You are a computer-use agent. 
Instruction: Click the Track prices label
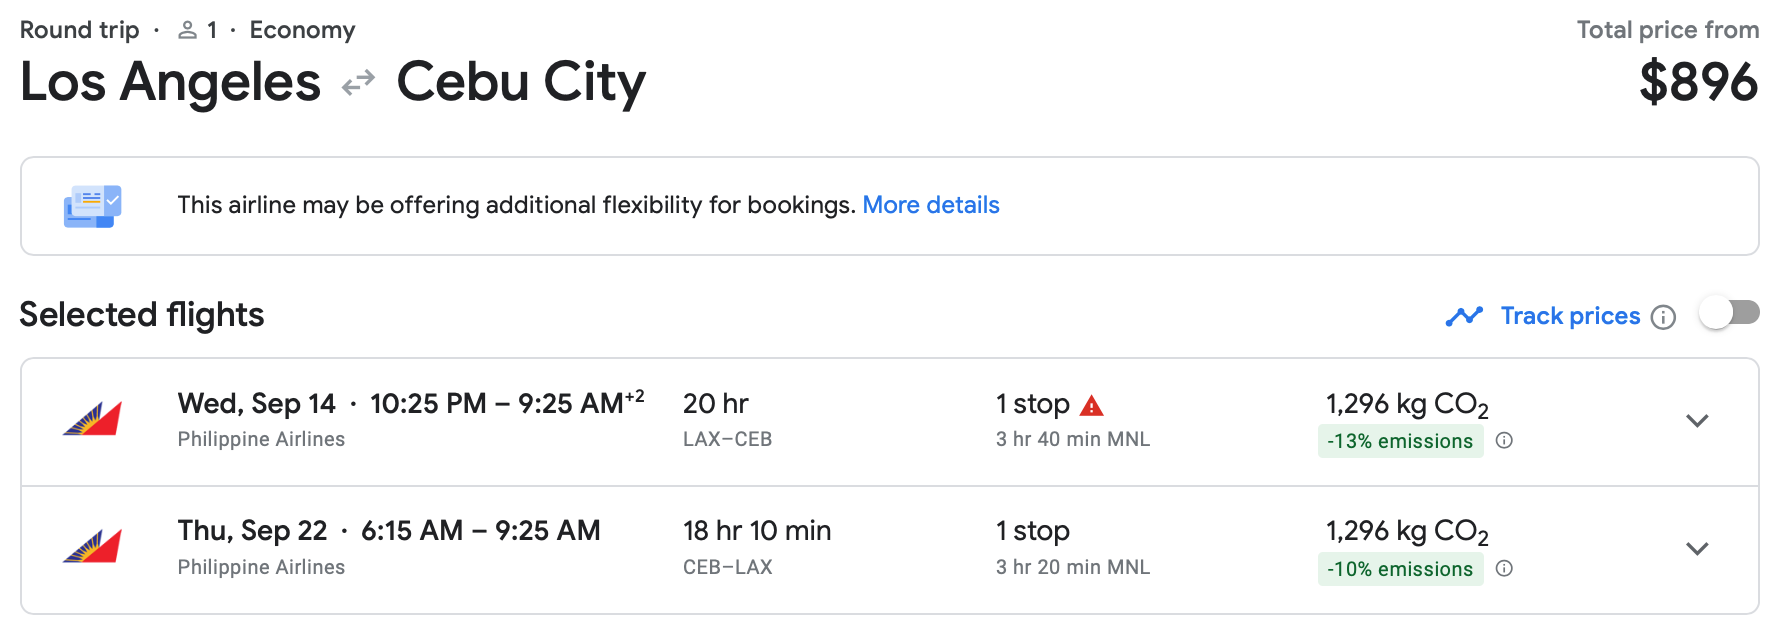click(x=1570, y=316)
